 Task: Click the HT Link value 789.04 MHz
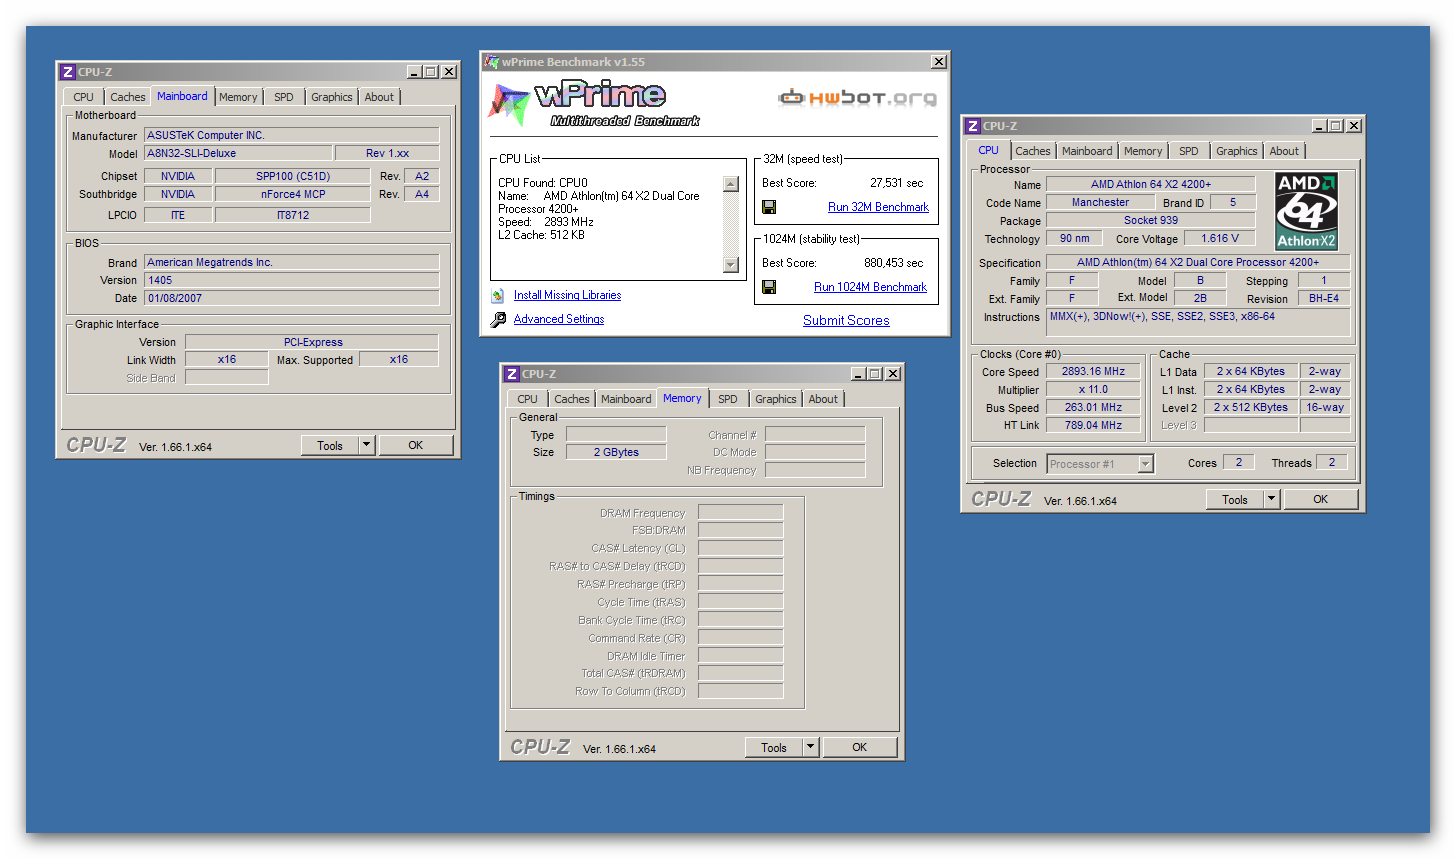[x=1094, y=425]
